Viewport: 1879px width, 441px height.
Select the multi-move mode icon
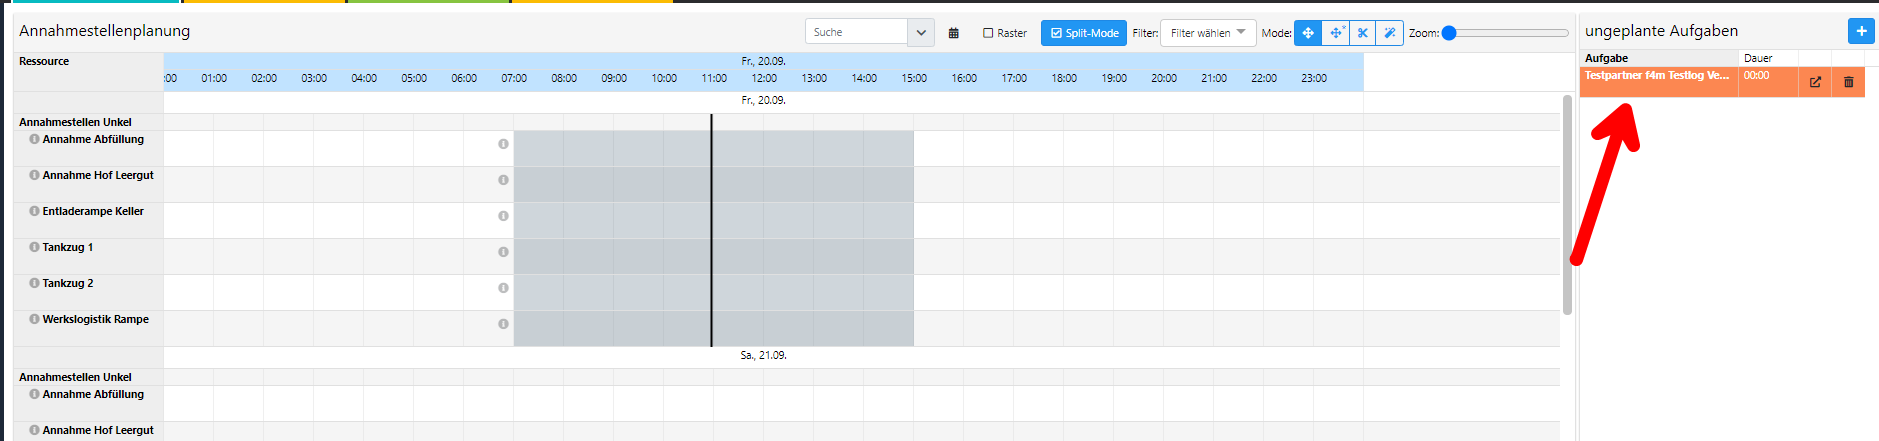1335,33
